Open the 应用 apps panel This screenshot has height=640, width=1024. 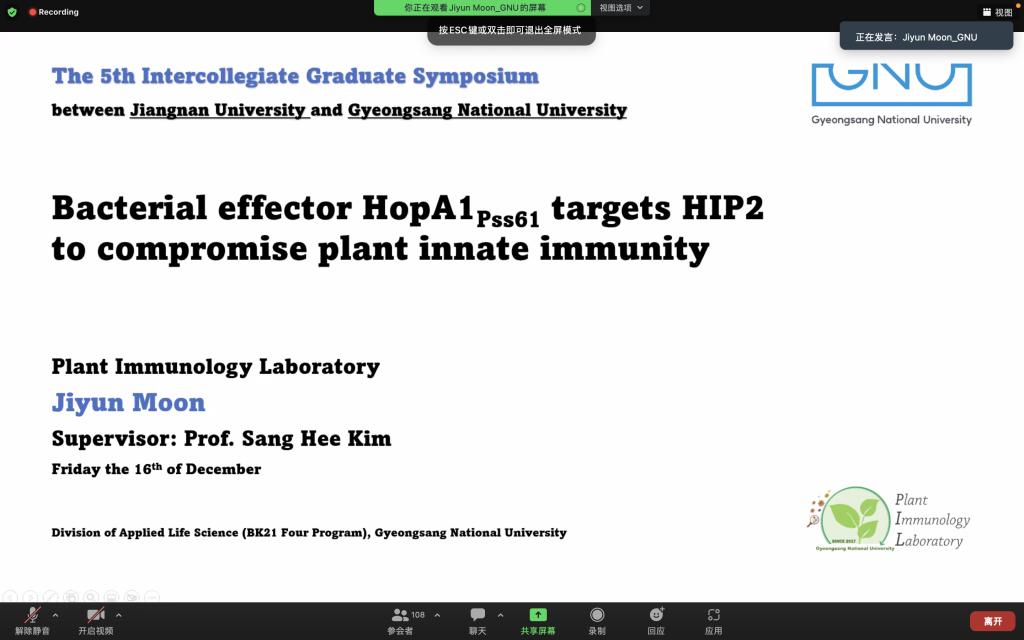(x=713, y=620)
